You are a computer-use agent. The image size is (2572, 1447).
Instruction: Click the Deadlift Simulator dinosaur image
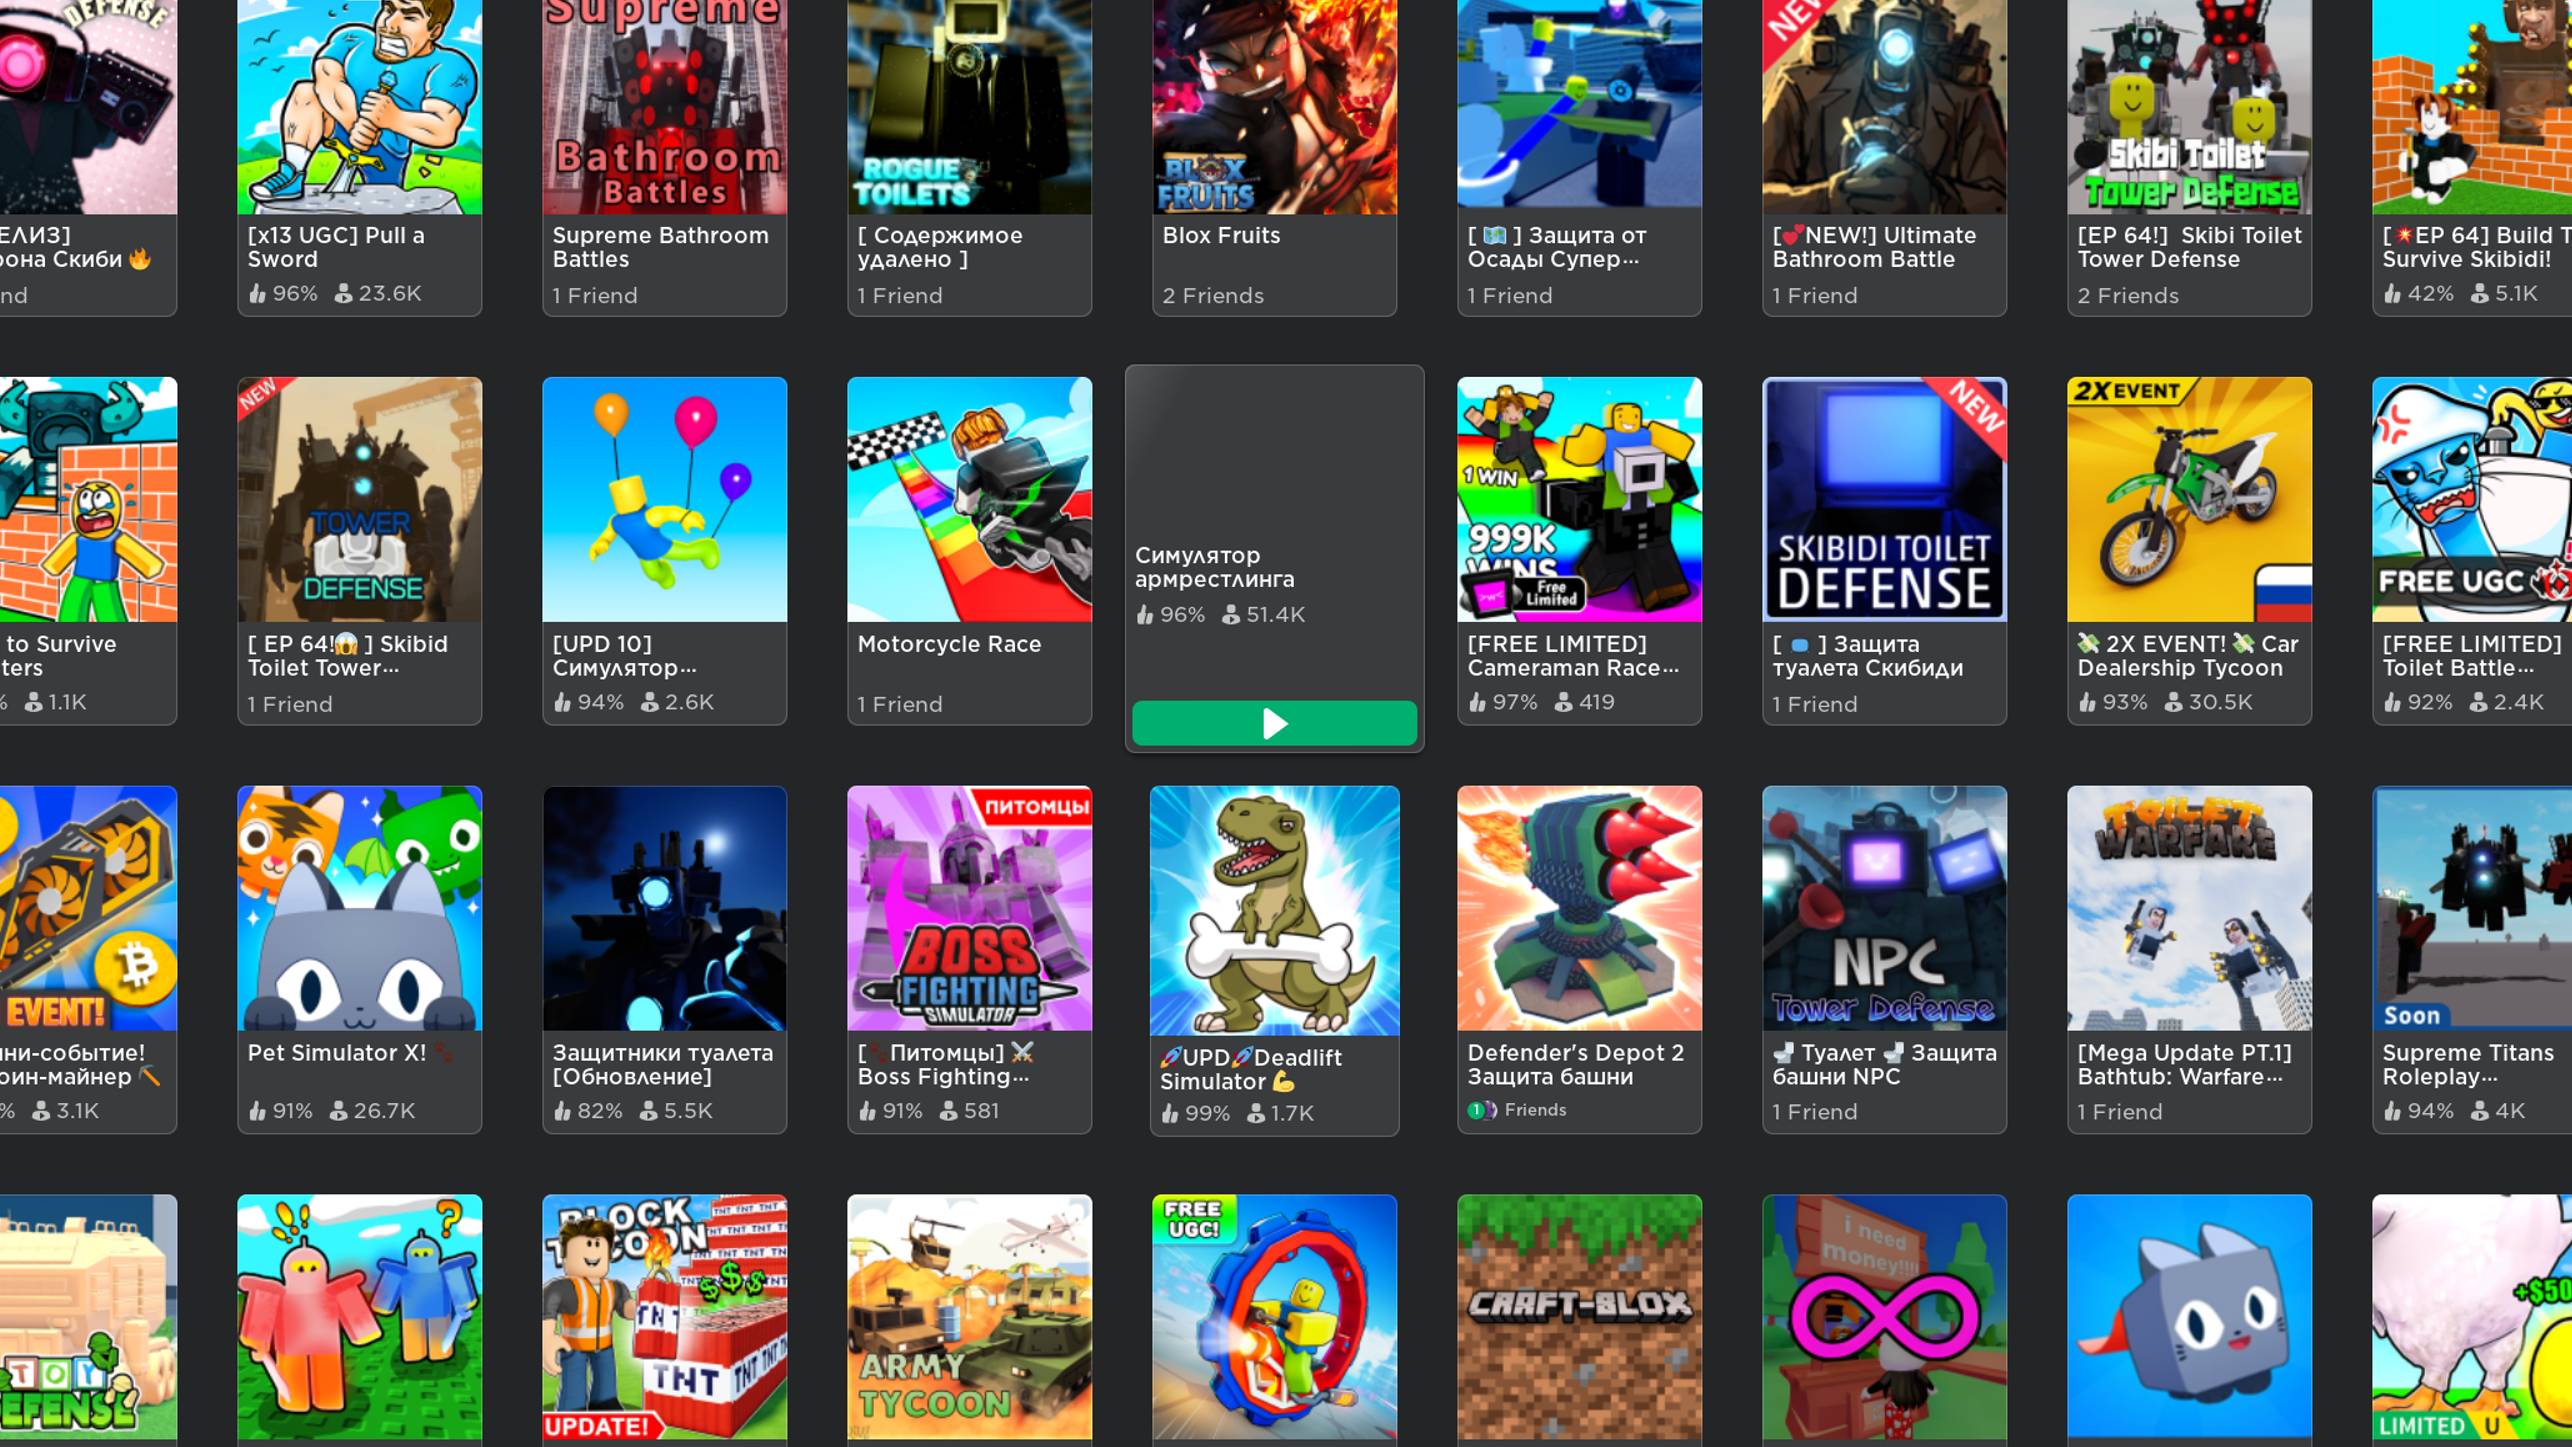coord(1274,910)
